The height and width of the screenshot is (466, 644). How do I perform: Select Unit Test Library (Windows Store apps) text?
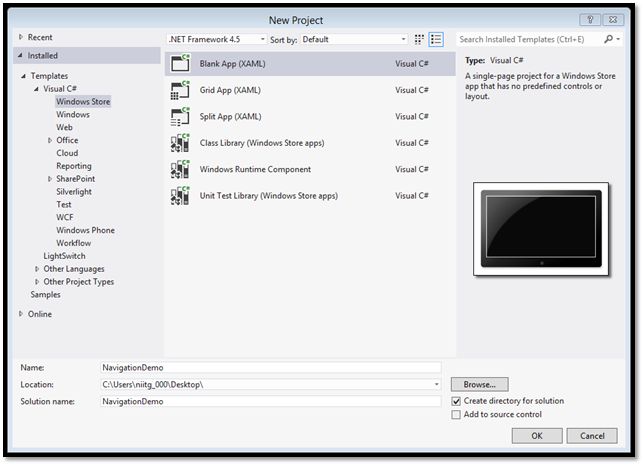coord(269,195)
